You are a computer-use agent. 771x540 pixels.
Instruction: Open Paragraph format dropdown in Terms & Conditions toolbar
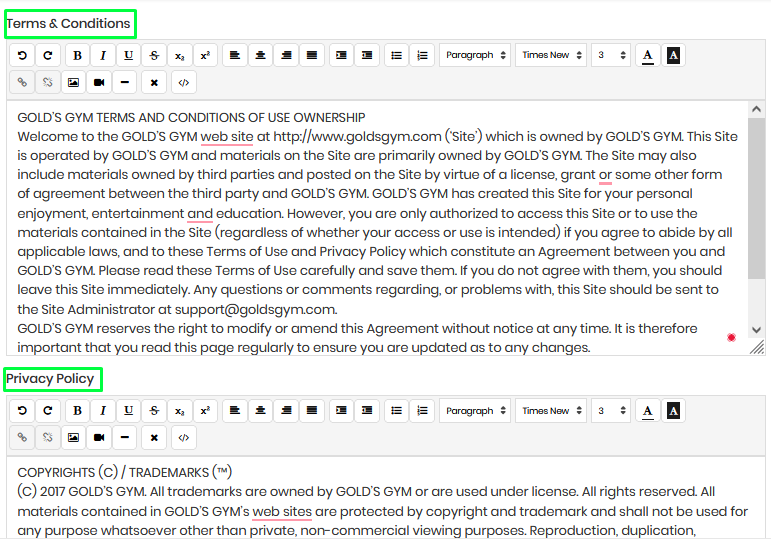[x=475, y=55]
